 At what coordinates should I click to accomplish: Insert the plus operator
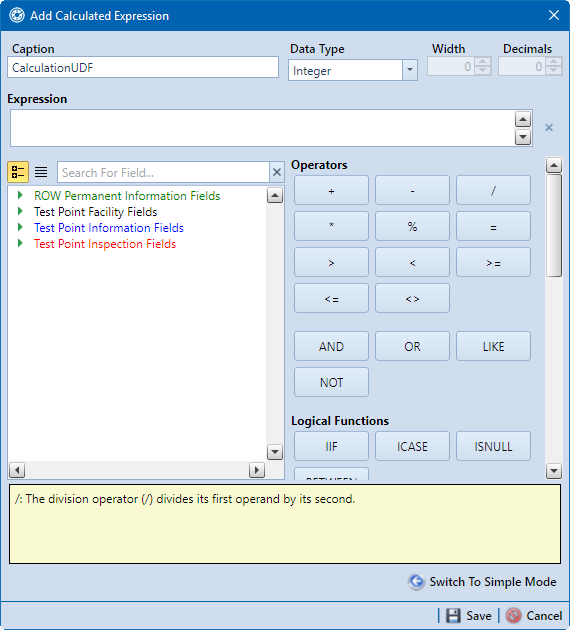pos(331,190)
